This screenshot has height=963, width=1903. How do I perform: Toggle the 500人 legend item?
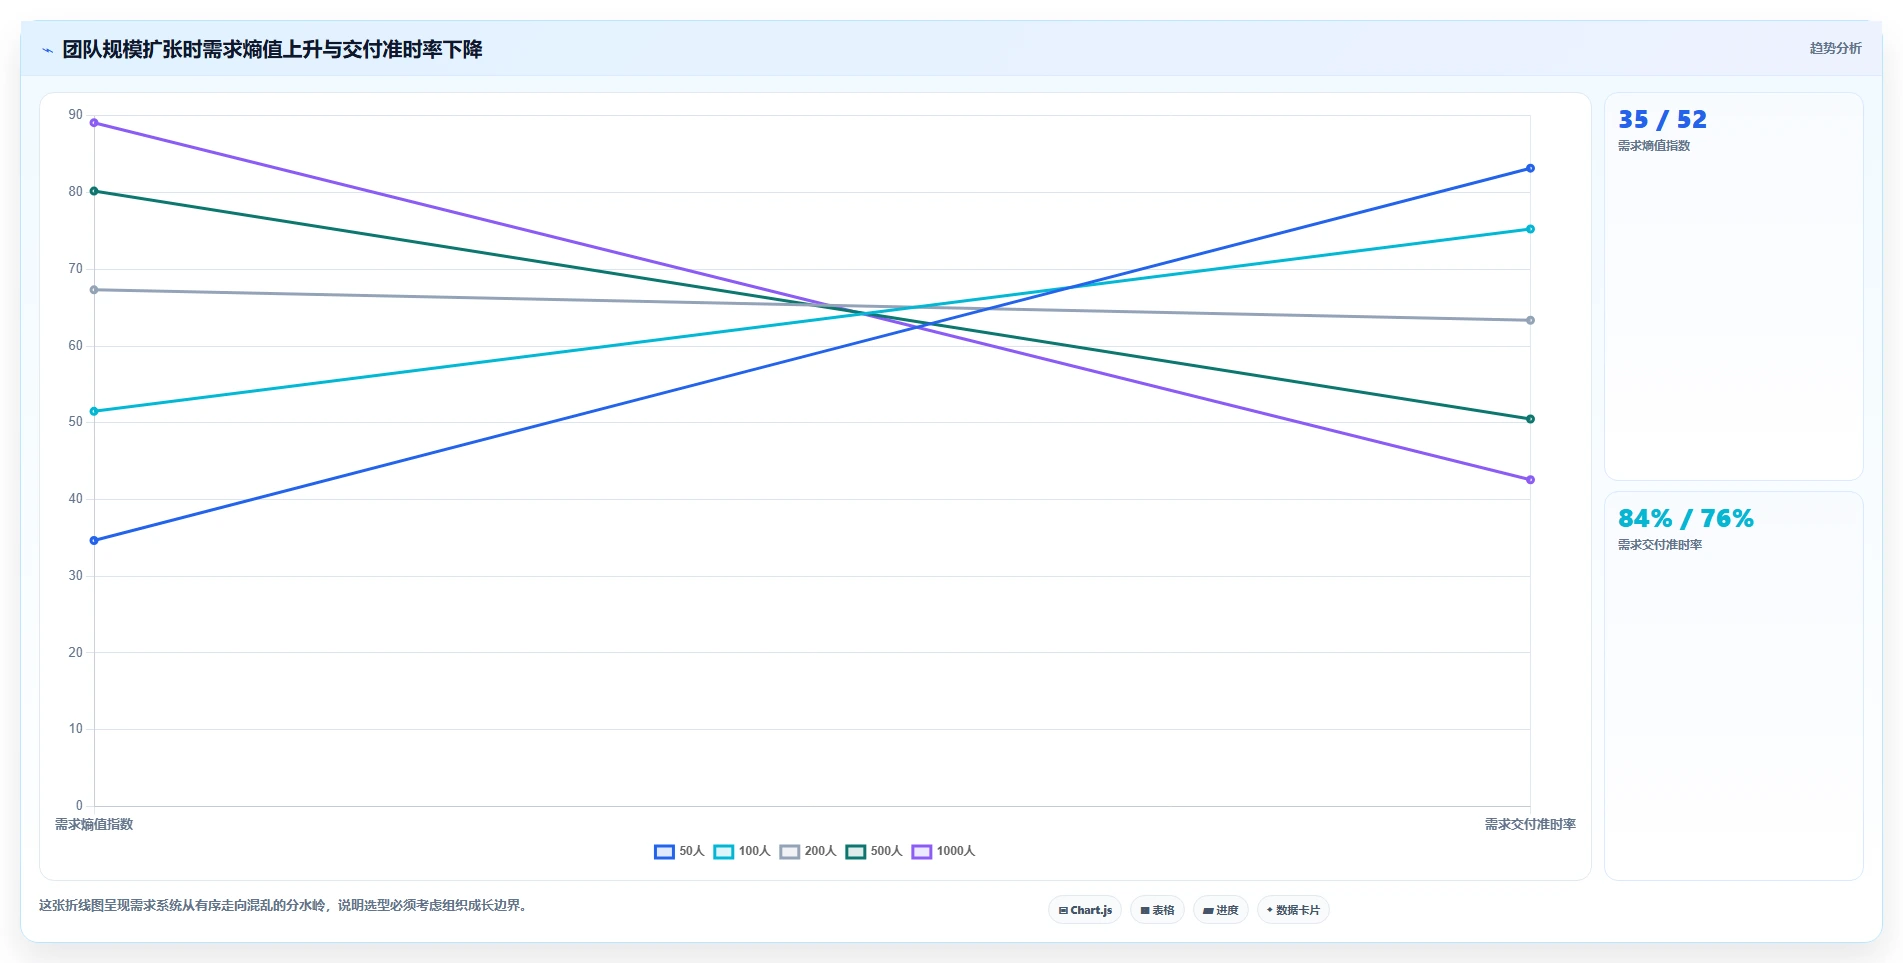click(x=874, y=851)
